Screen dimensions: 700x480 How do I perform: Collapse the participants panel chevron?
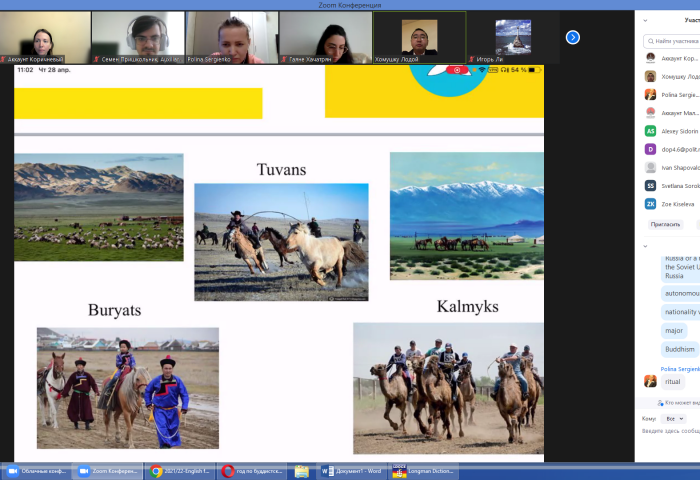click(x=645, y=20)
